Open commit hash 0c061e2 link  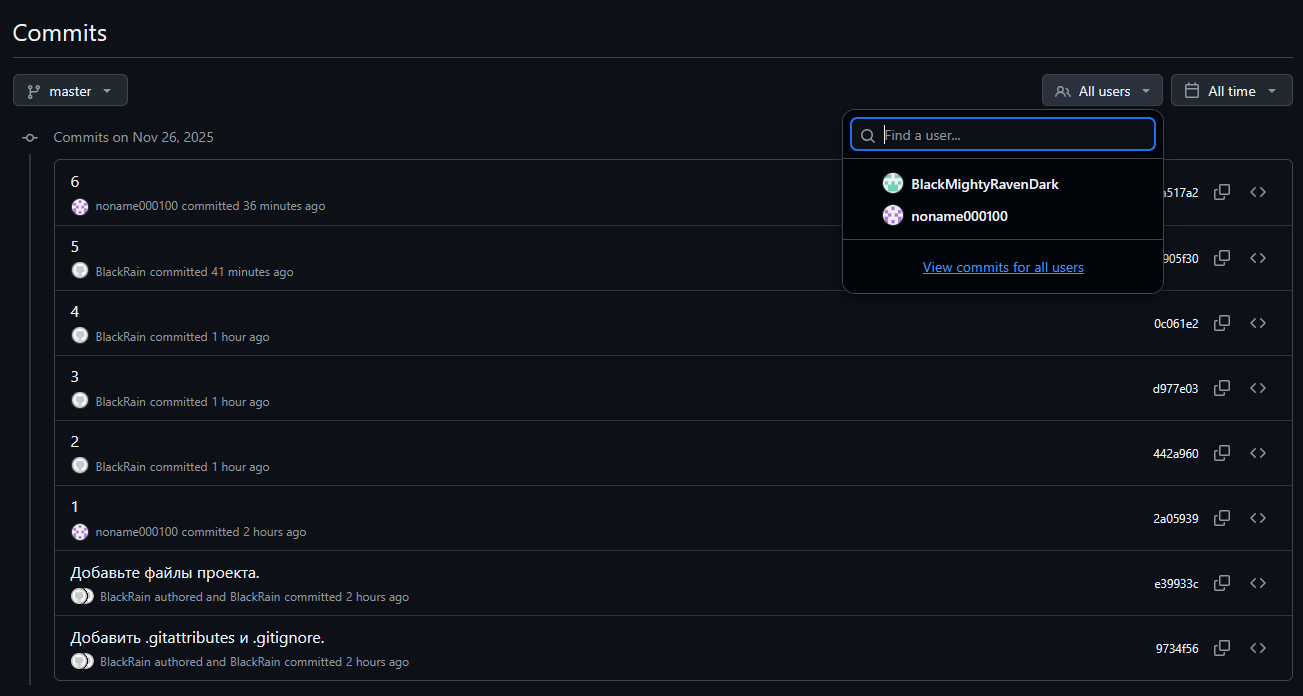(1175, 323)
